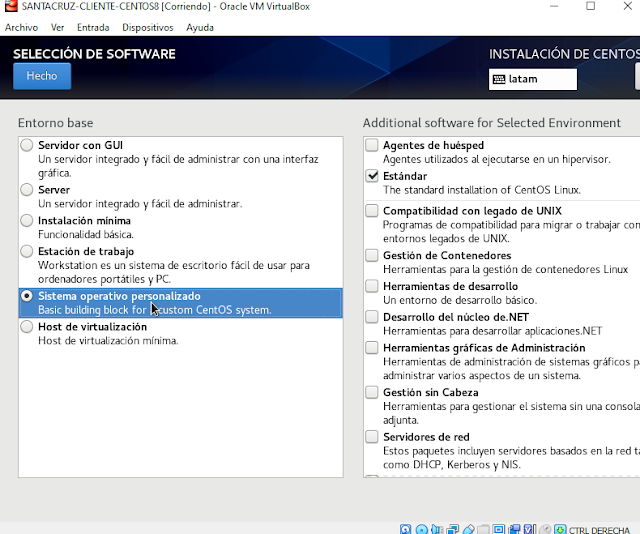Click the network adapters status icon
The height and width of the screenshot is (534, 640).
coord(453,530)
